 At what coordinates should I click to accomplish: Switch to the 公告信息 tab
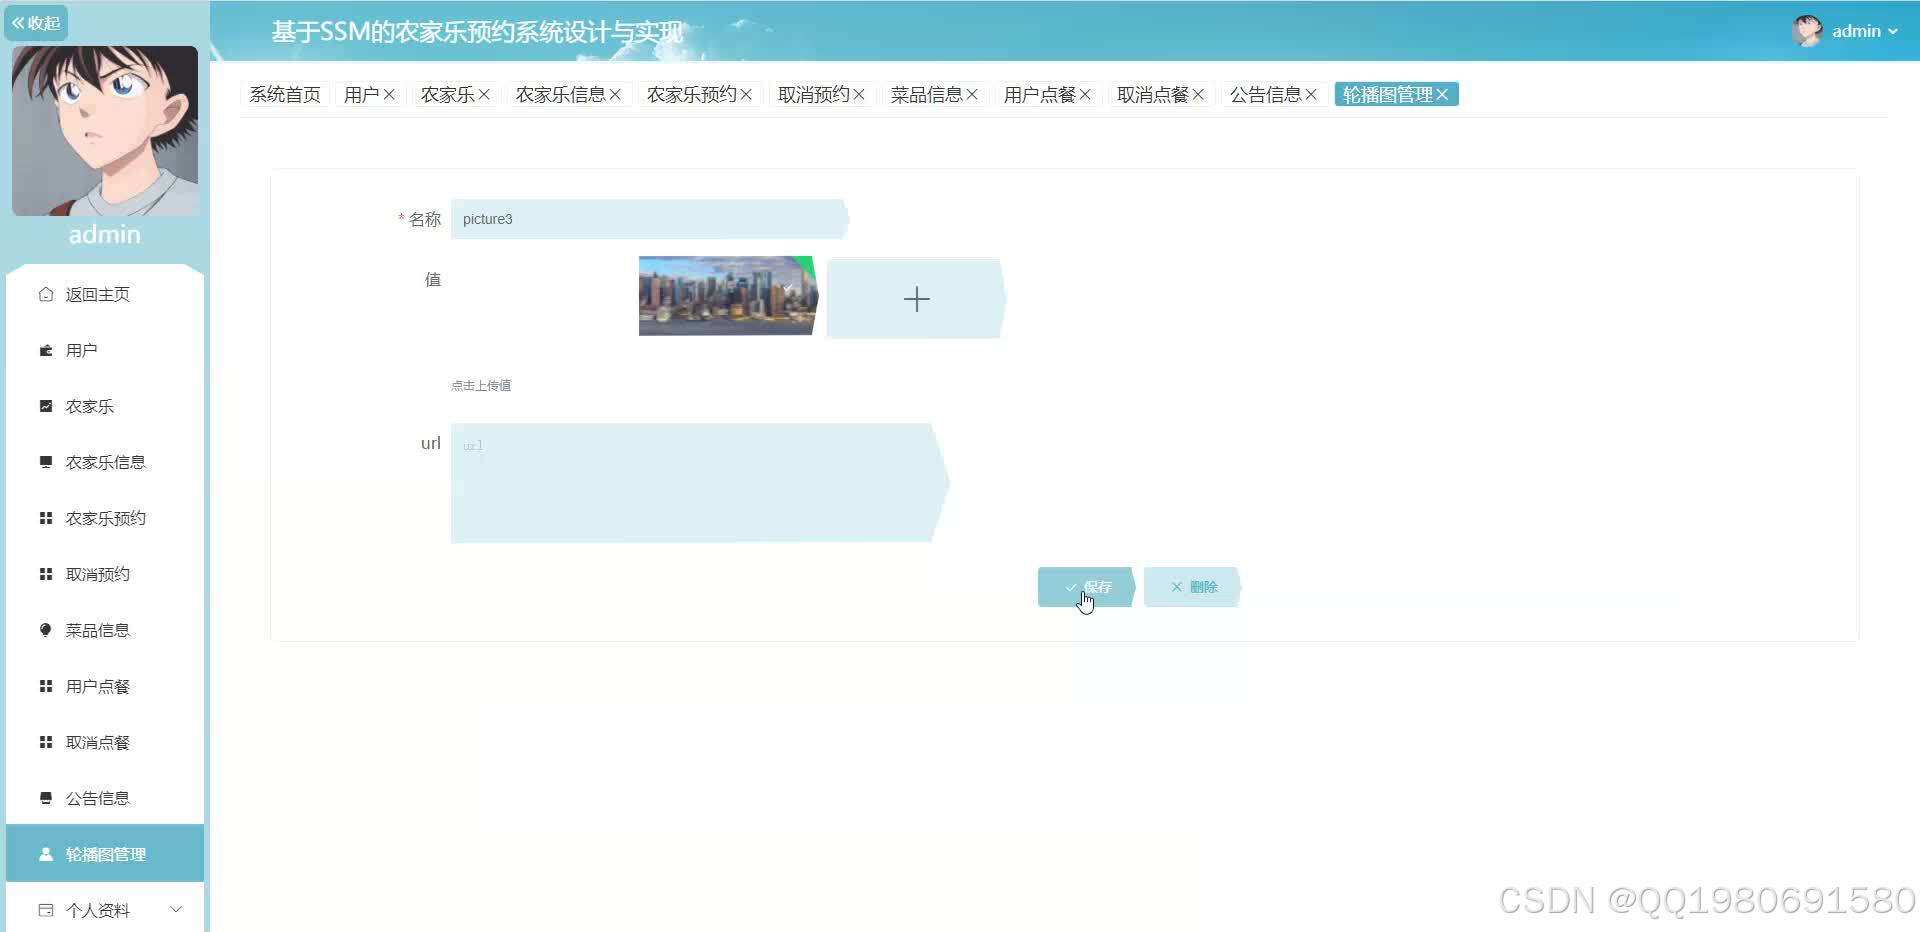coord(1265,94)
